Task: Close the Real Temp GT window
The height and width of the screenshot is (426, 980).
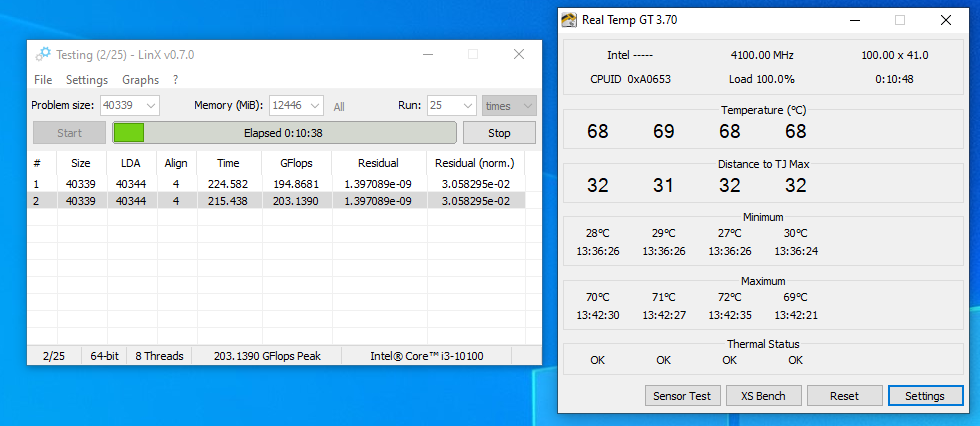Action: [x=946, y=19]
